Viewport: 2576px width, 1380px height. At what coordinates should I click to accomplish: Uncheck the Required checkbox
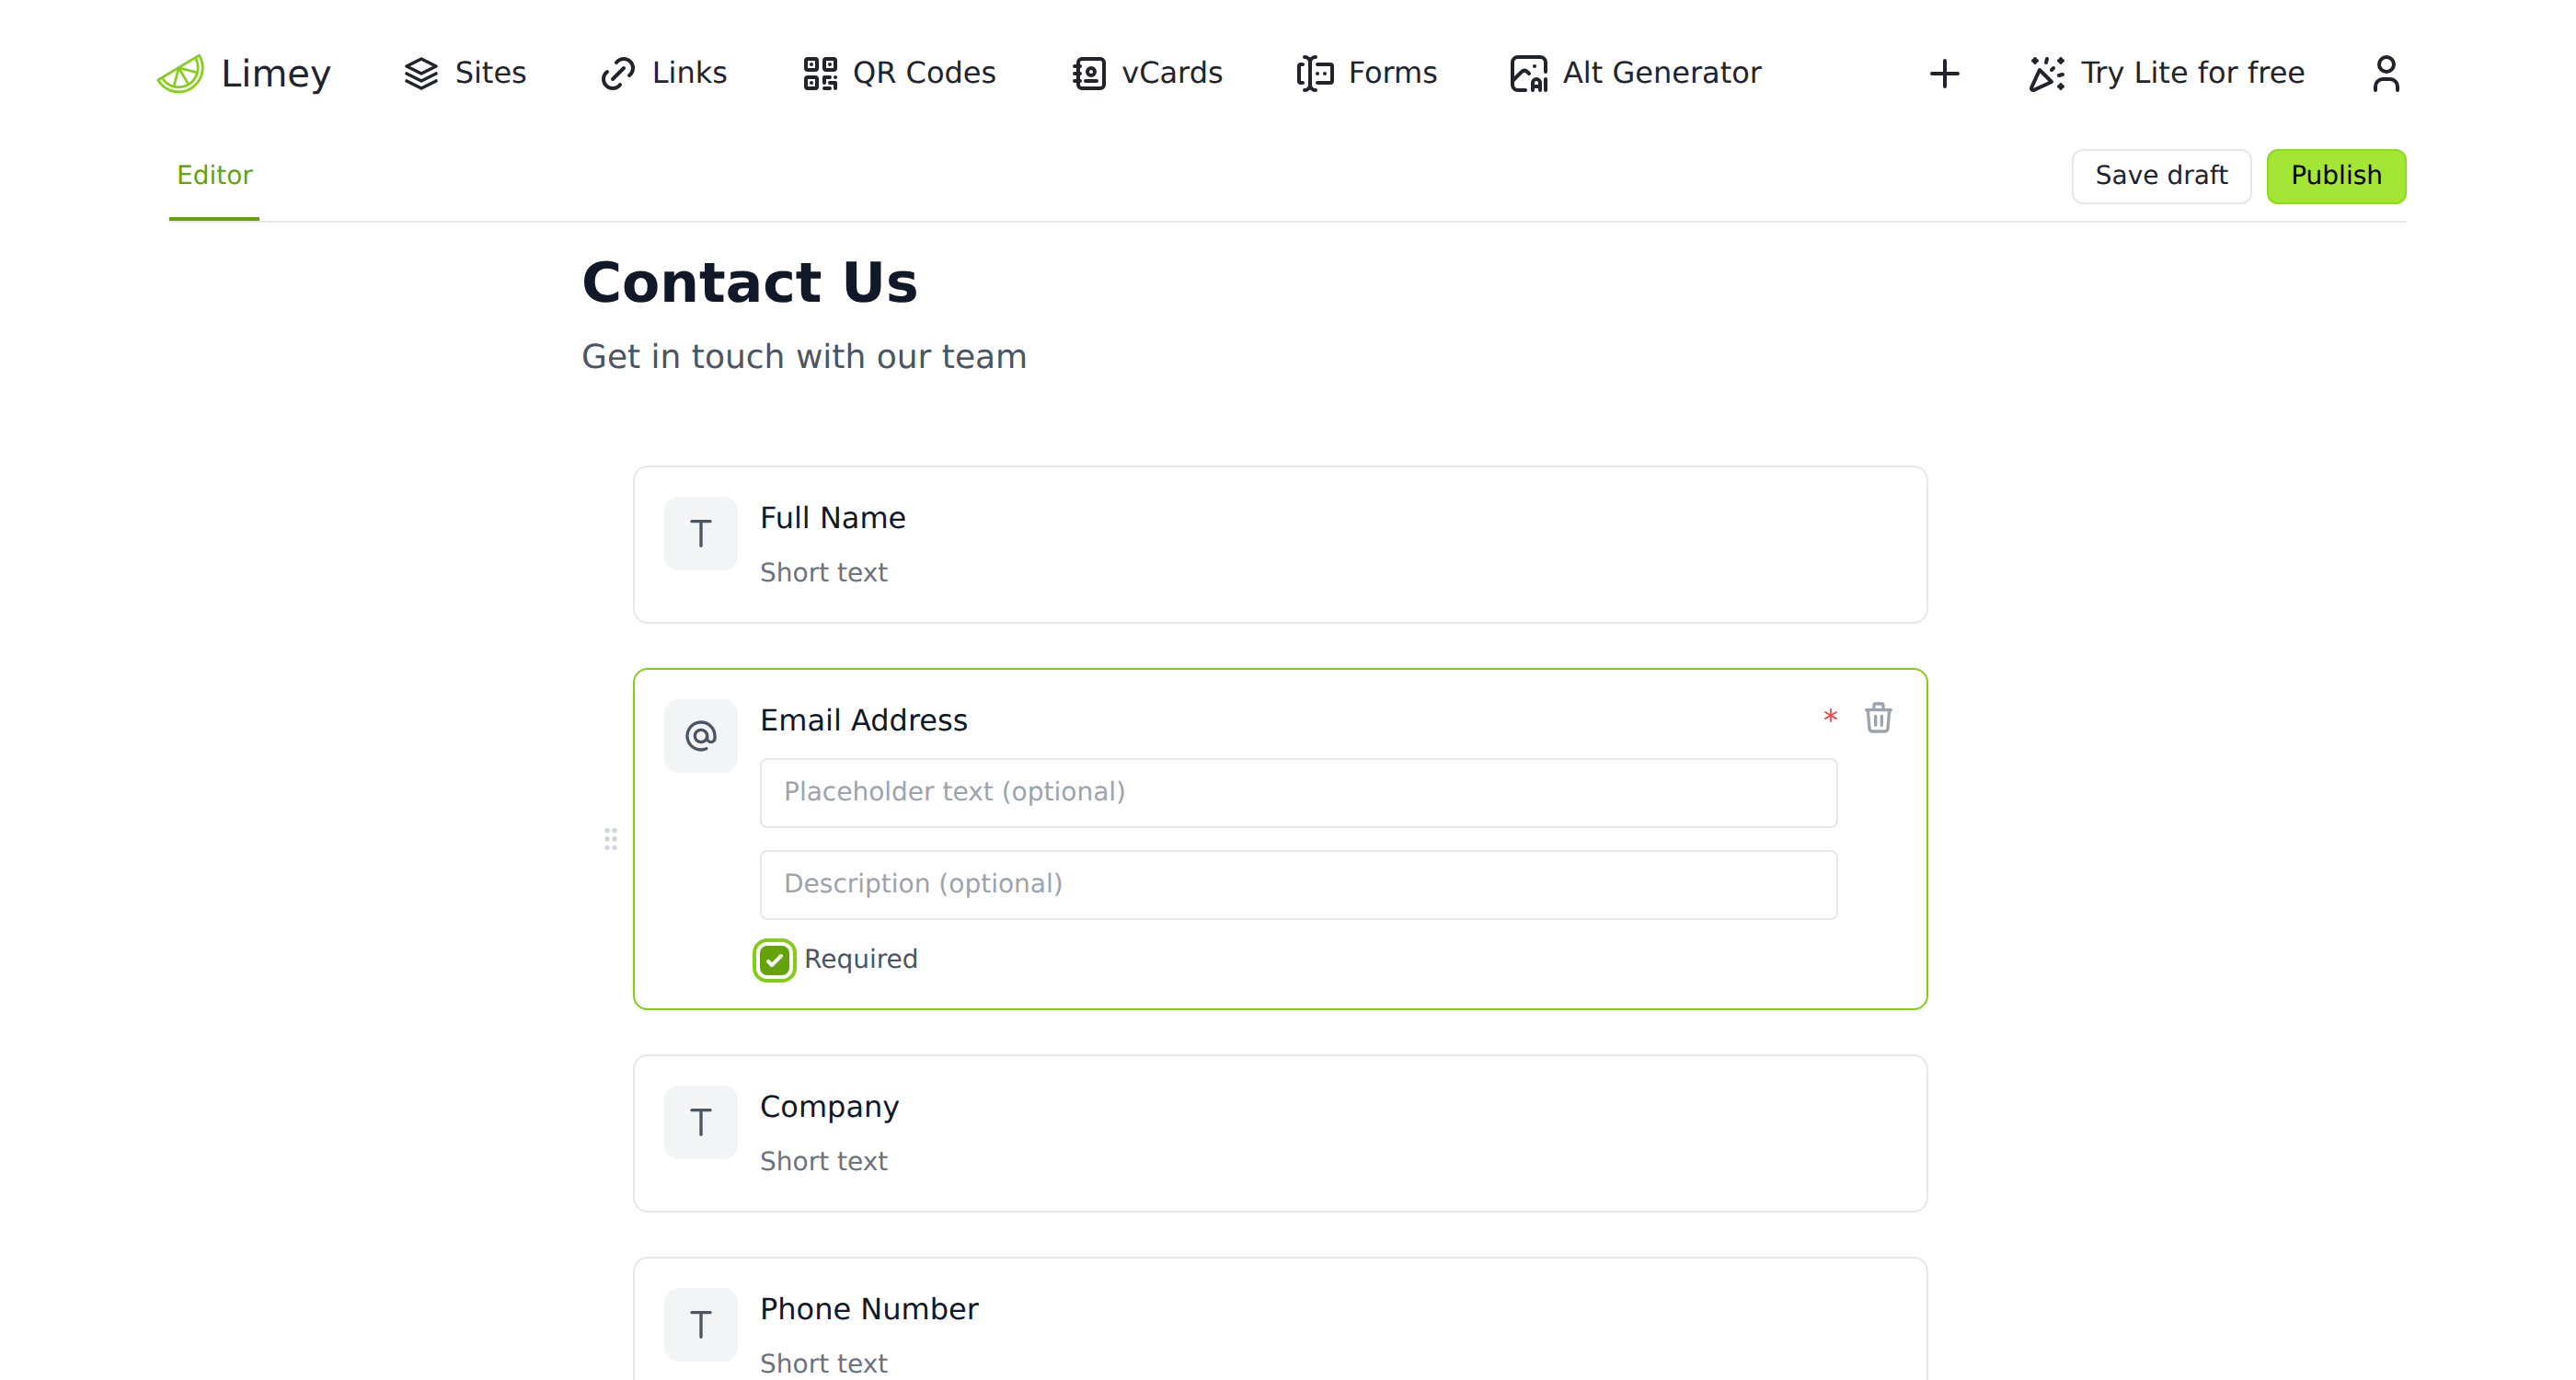point(774,960)
